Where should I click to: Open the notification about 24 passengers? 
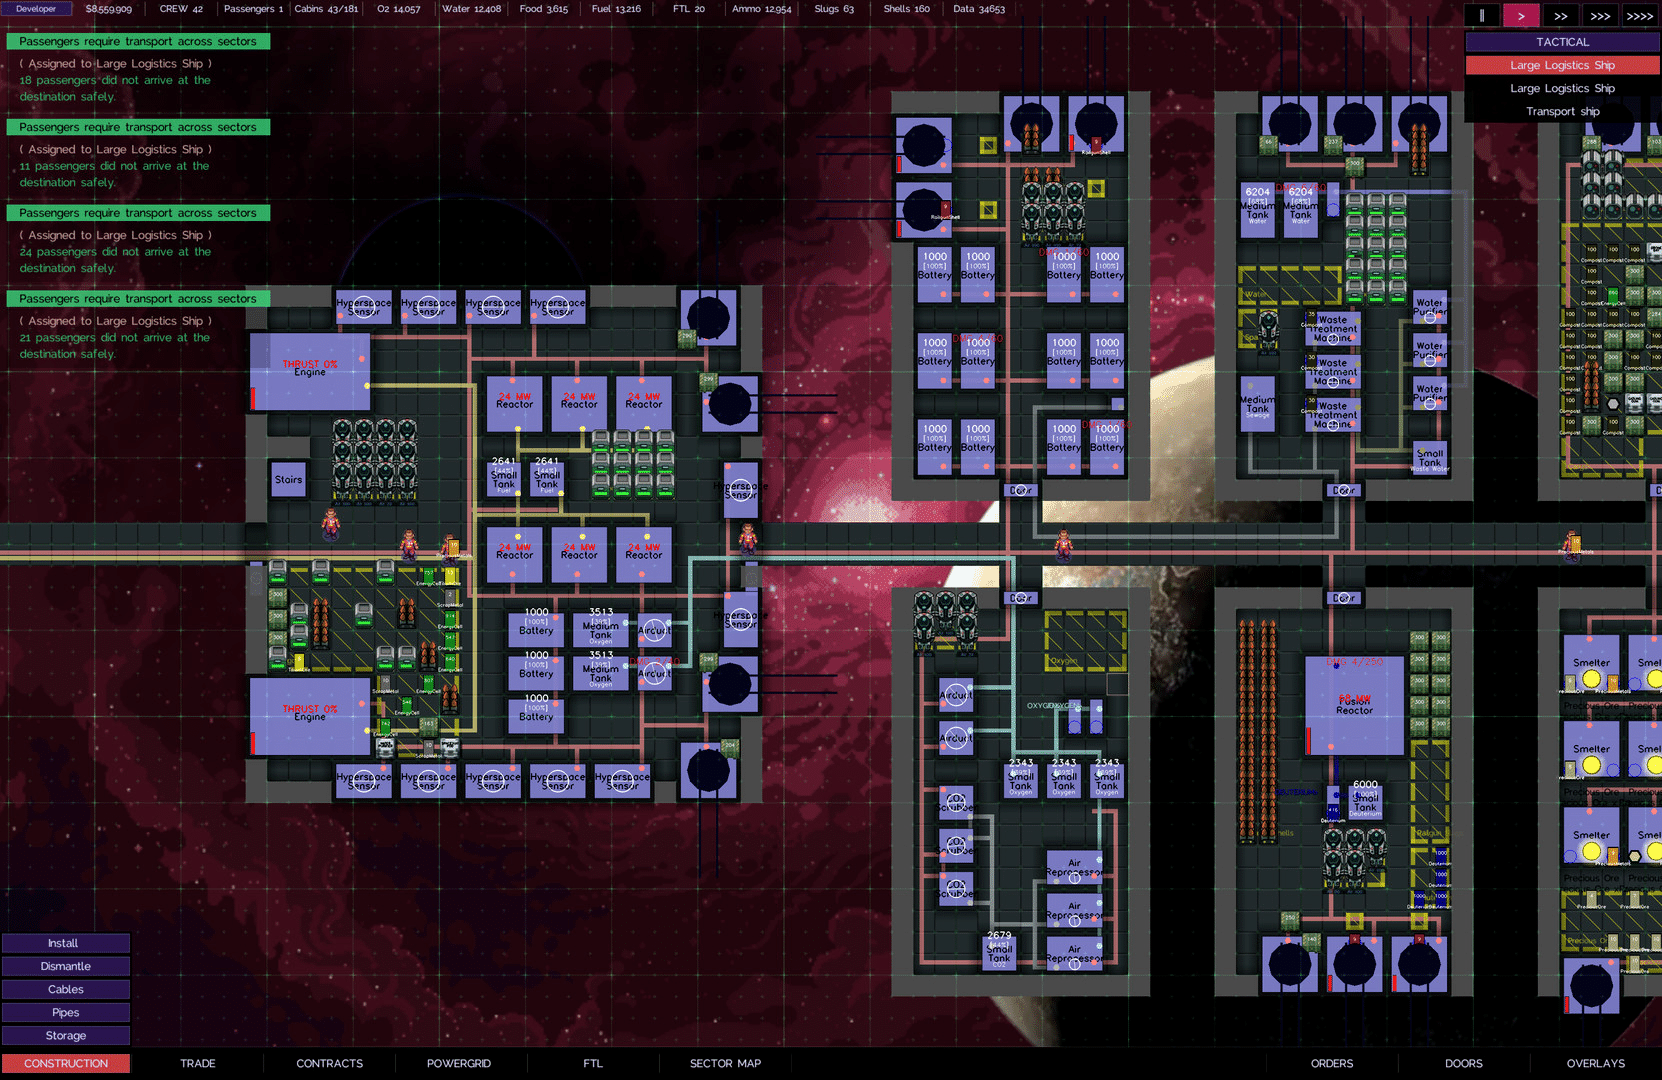[138, 213]
